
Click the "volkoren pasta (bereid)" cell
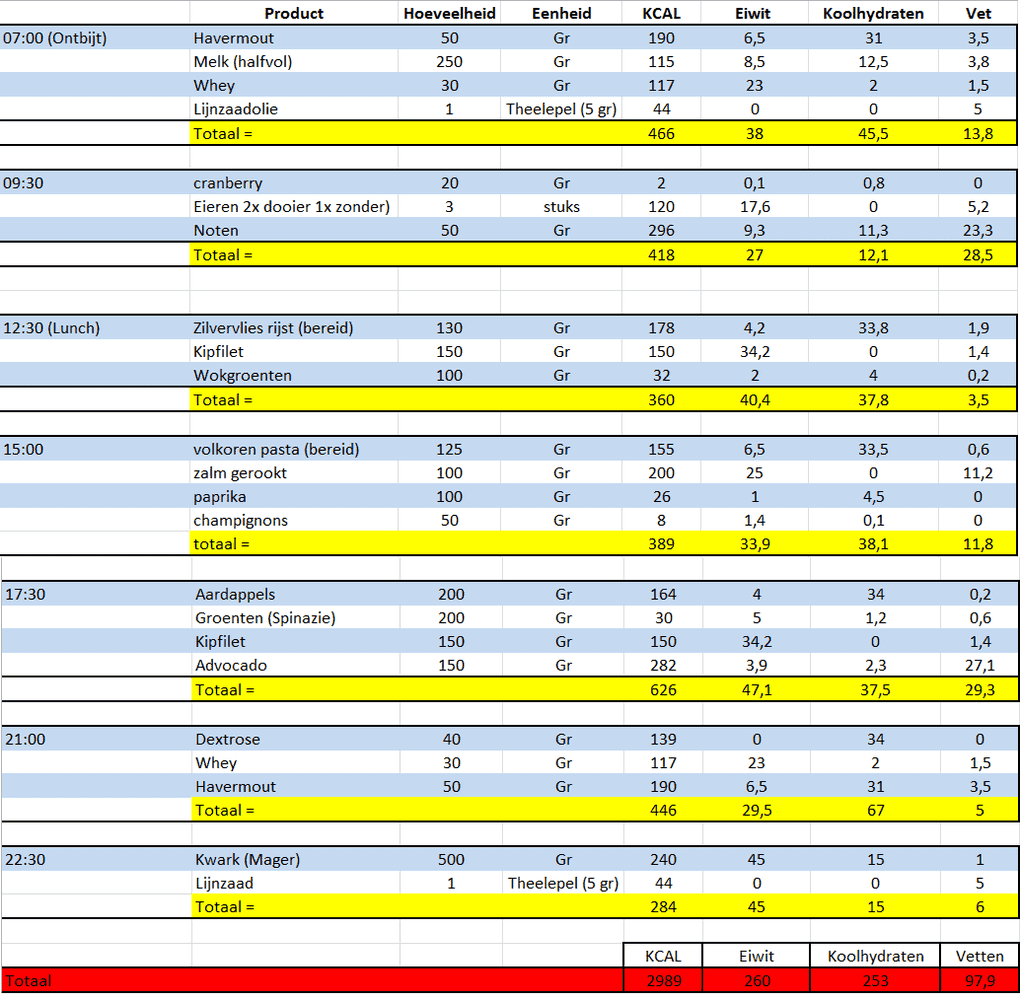click(276, 449)
